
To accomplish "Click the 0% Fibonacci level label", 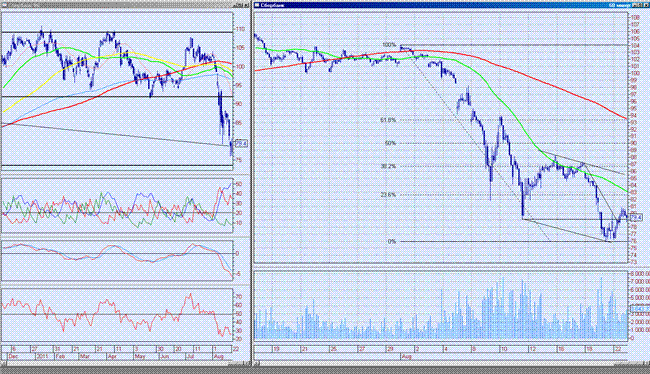I will point(392,241).
